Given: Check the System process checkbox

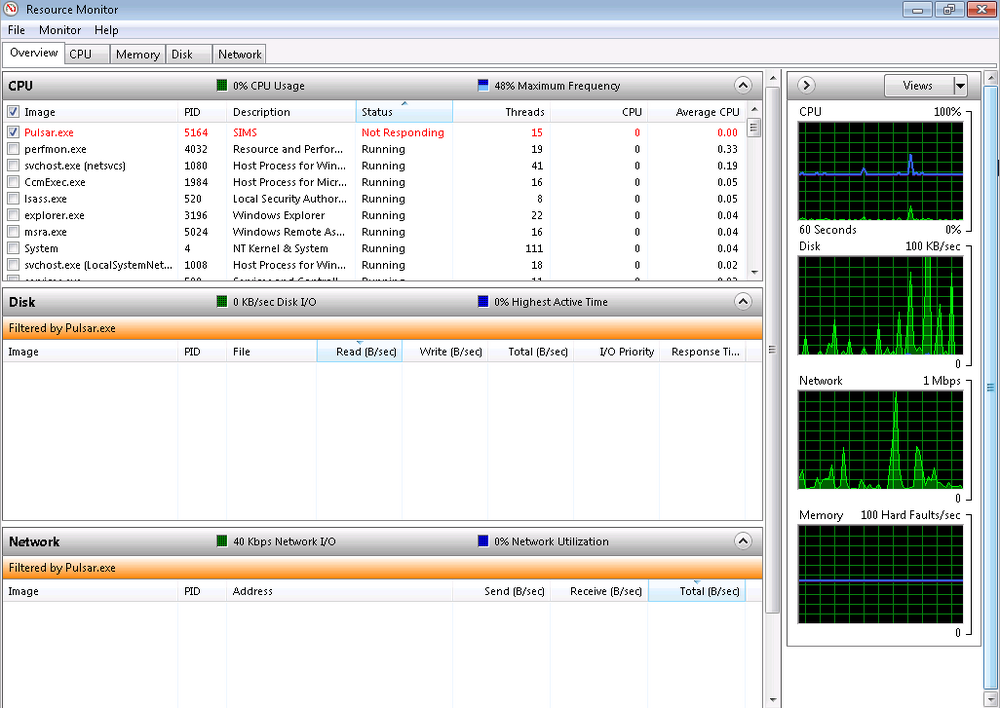Looking at the screenshot, I should [13, 248].
